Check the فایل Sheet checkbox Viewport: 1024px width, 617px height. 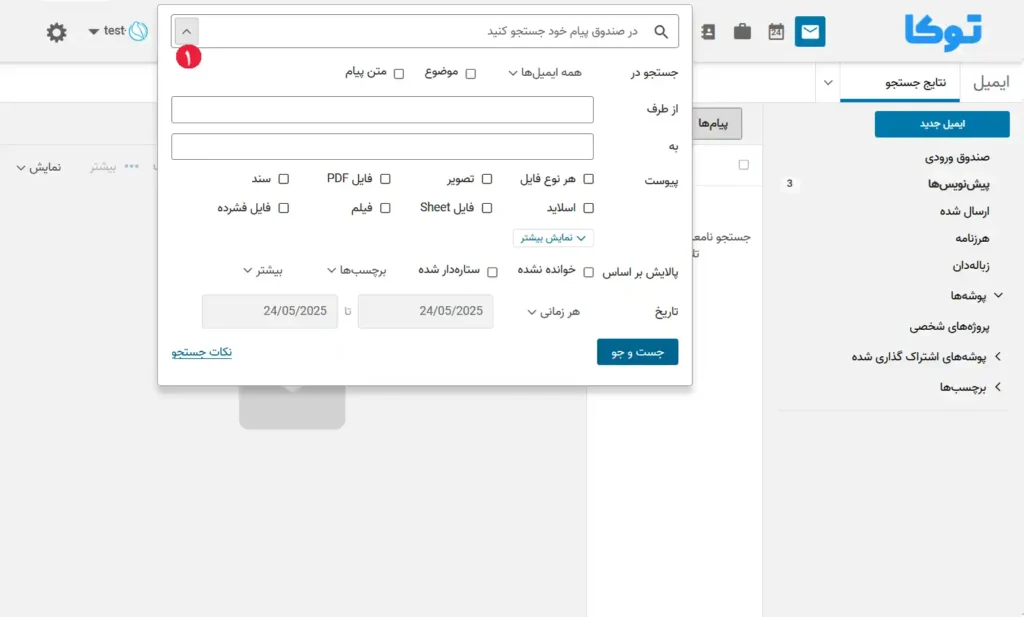(487, 208)
